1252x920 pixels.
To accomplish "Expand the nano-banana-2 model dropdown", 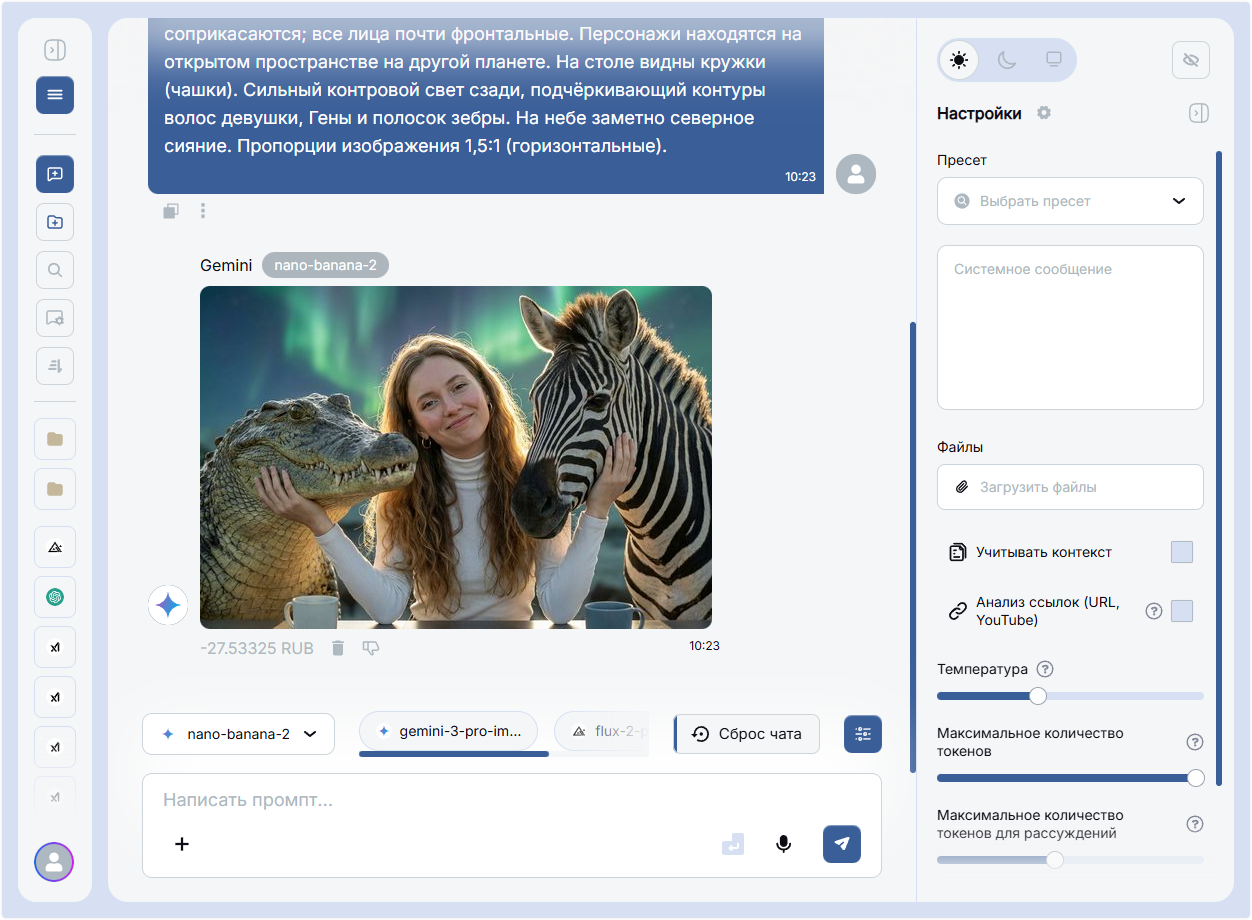I will [x=238, y=734].
